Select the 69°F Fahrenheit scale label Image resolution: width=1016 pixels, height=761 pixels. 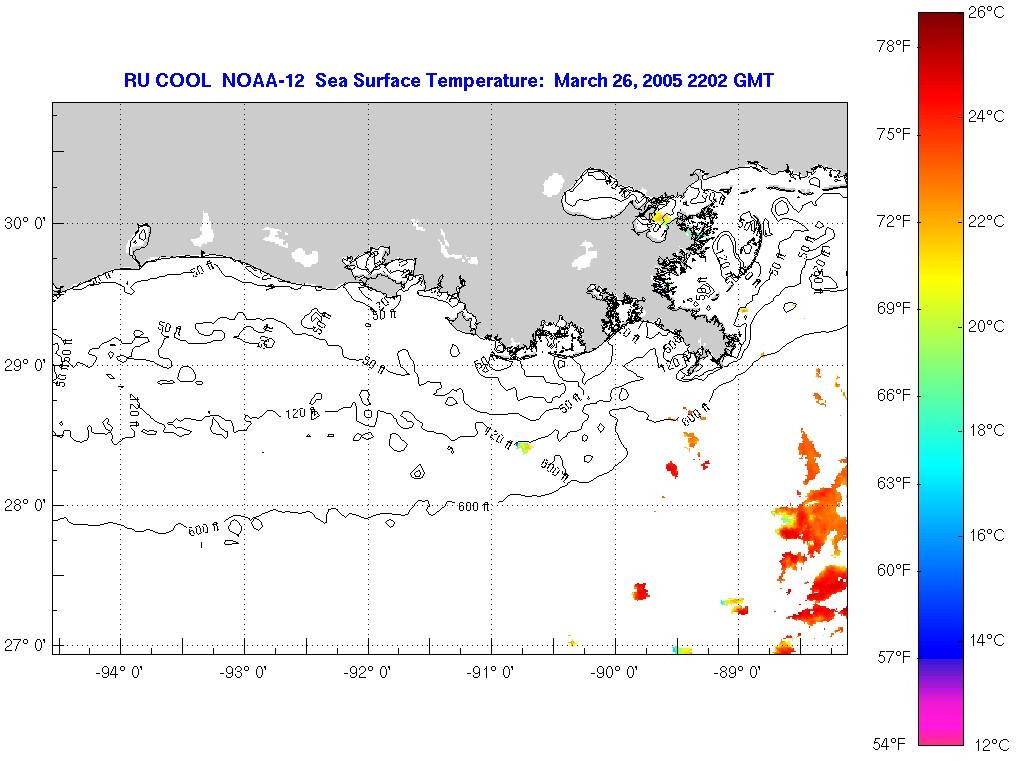pyautogui.click(x=894, y=309)
